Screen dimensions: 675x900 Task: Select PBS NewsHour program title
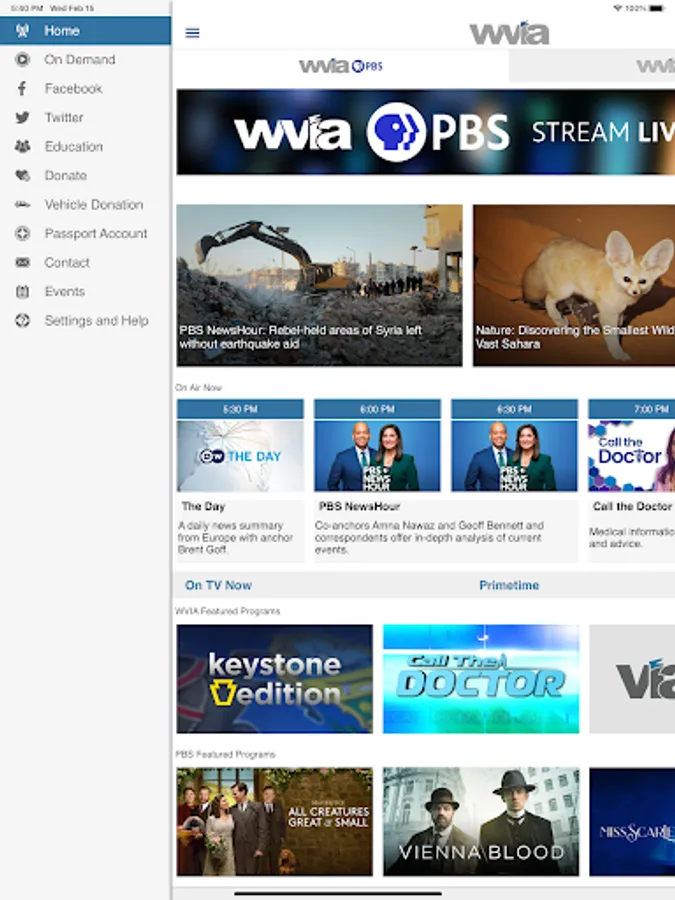(359, 506)
